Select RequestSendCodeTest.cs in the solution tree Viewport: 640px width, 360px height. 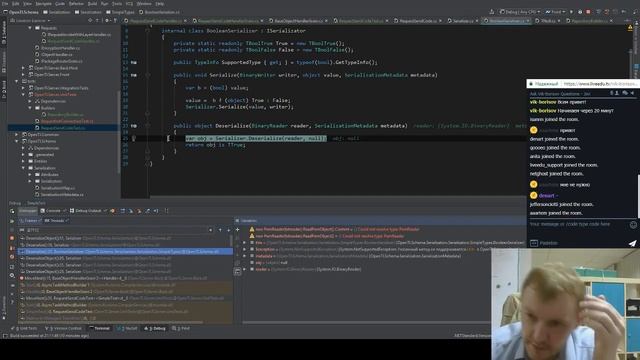tap(63, 128)
